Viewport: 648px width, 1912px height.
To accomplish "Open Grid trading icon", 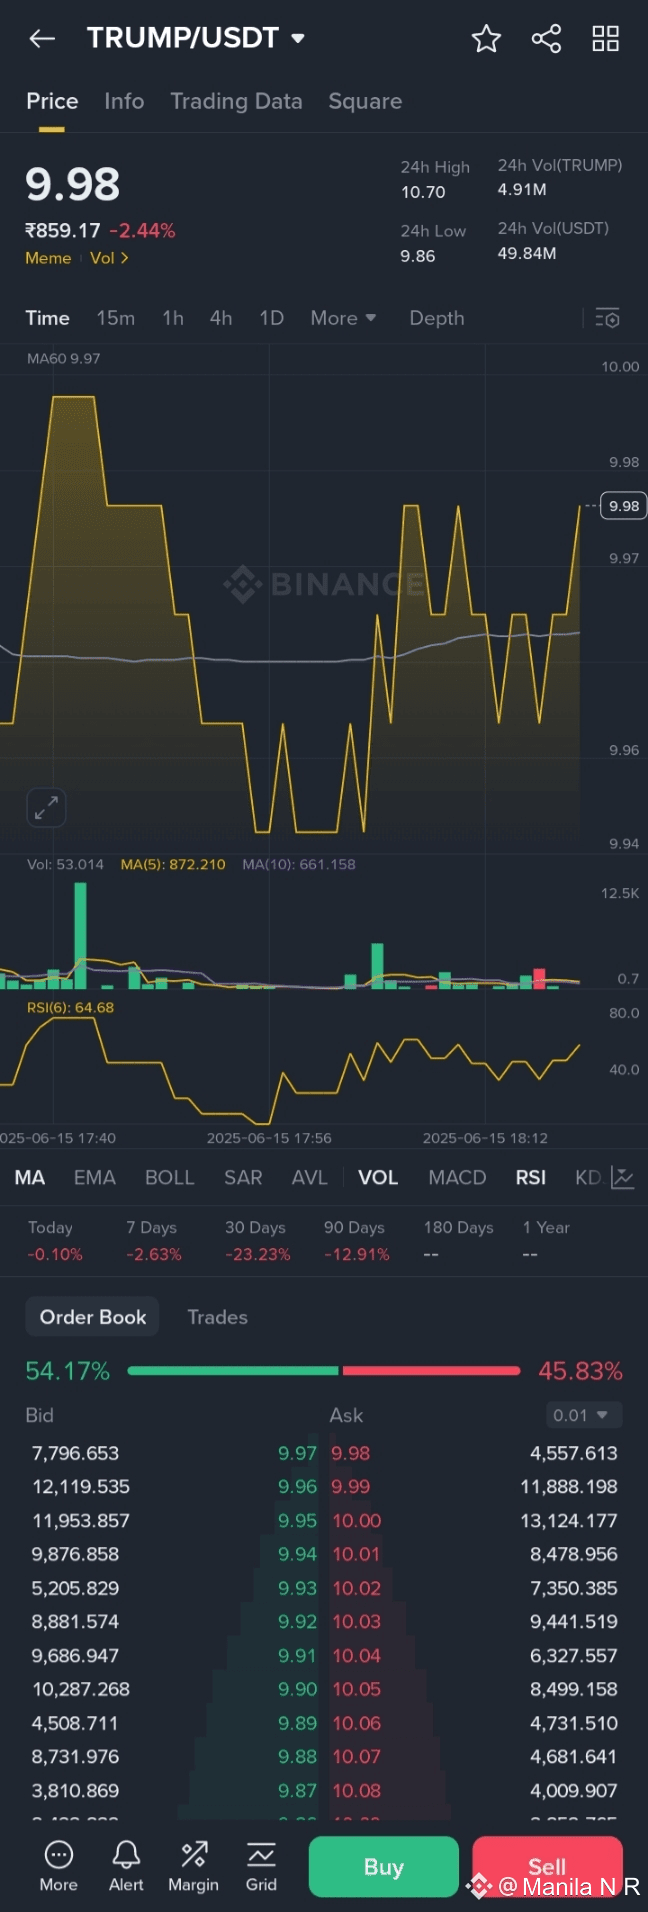I will point(261,1866).
